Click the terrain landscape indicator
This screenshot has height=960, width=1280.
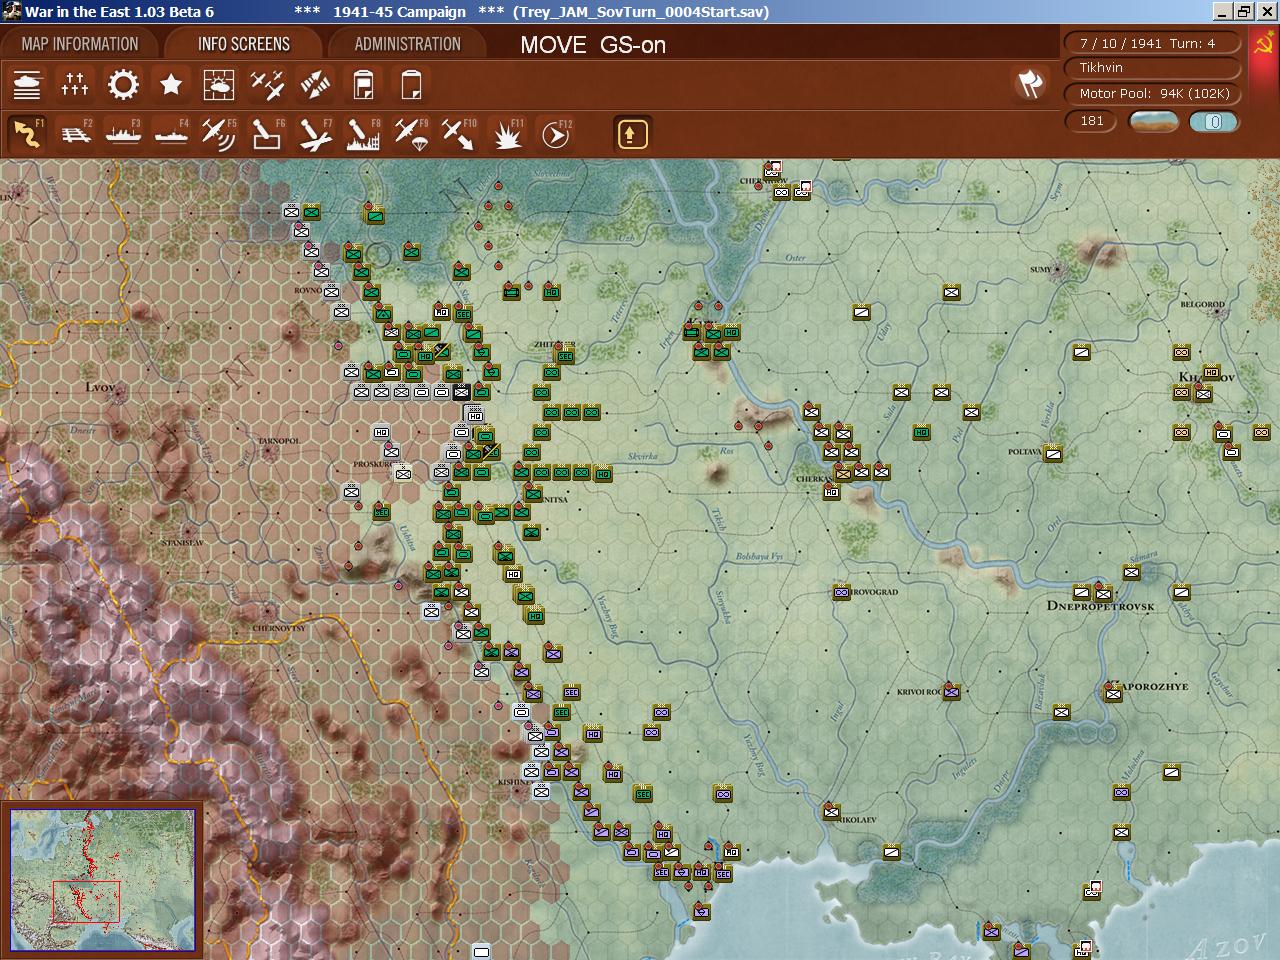pos(1153,121)
